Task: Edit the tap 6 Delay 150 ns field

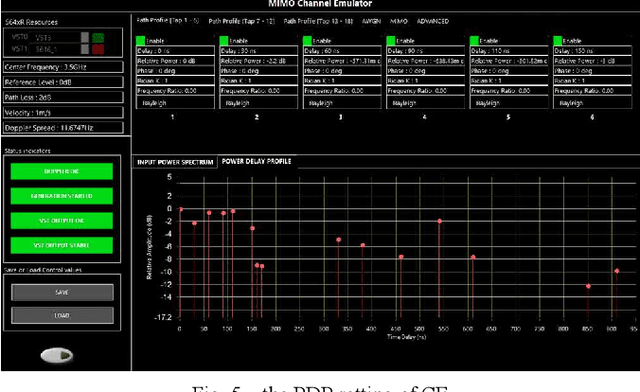Action: tap(593, 51)
